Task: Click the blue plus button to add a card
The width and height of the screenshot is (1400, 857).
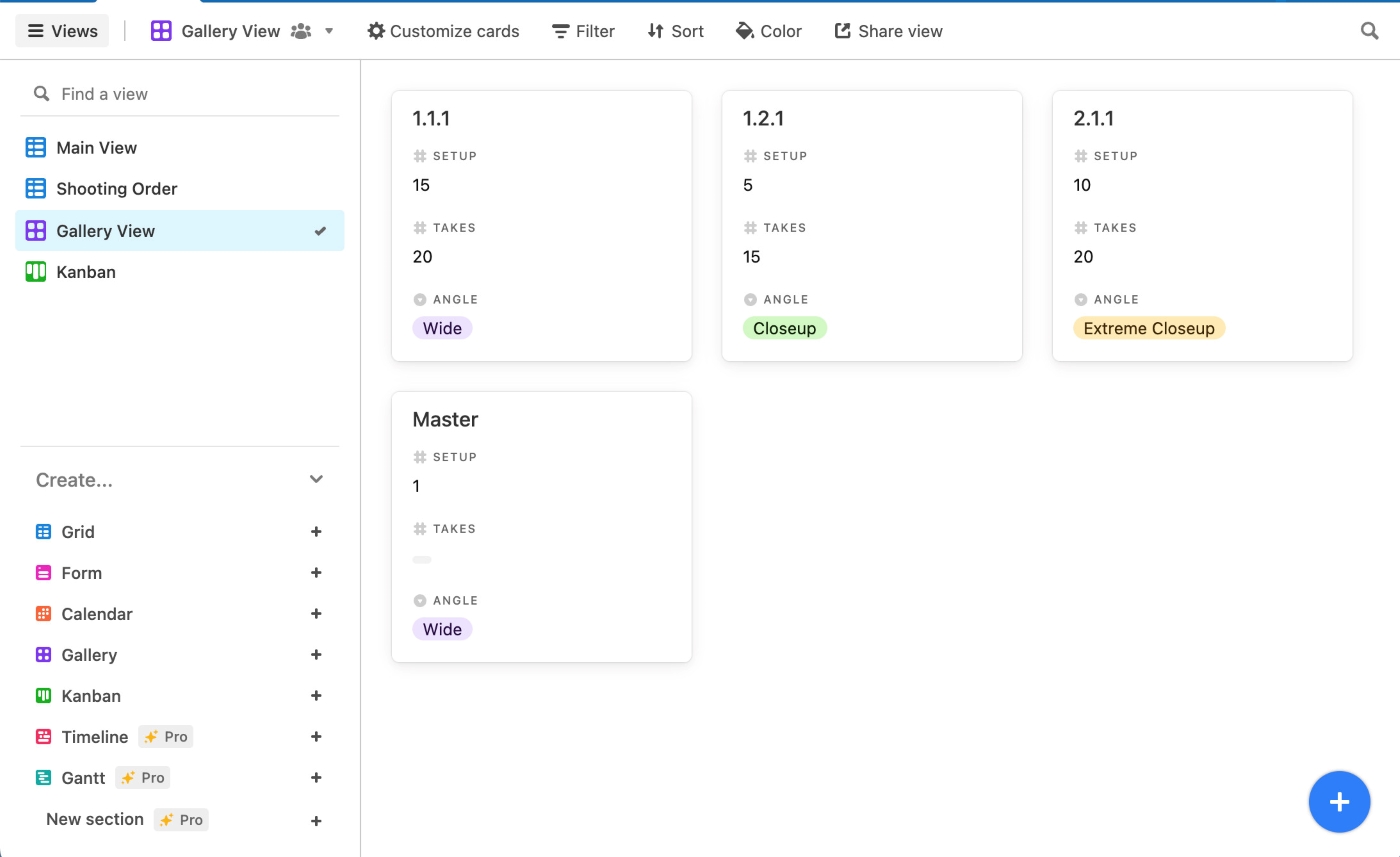Action: pyautogui.click(x=1339, y=801)
